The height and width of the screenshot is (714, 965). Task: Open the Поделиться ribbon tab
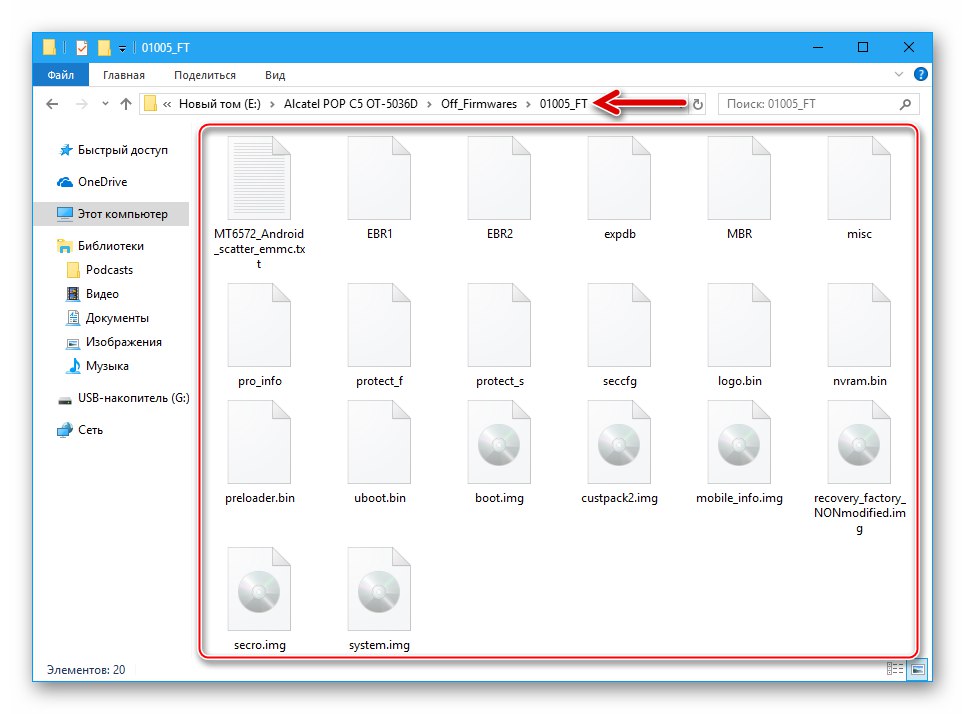[x=205, y=75]
